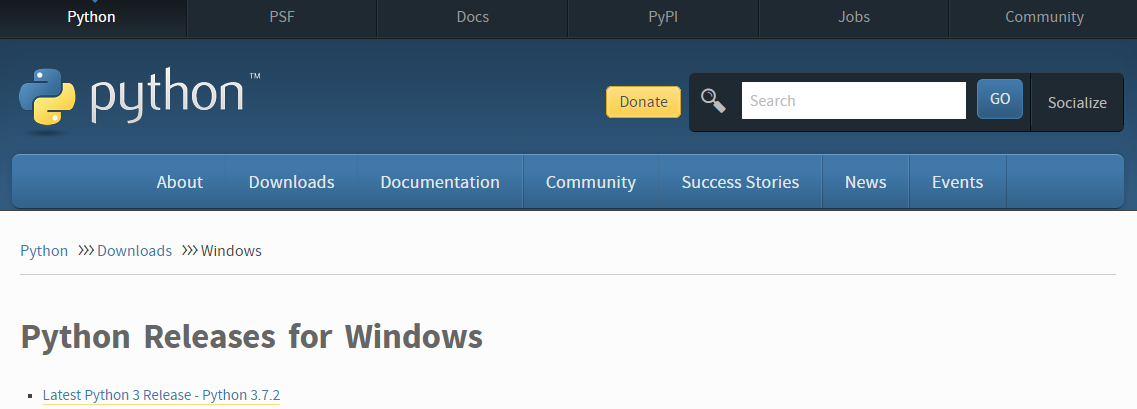Click the Windows breadcrumb text
The height and width of the screenshot is (409, 1137).
click(x=231, y=251)
